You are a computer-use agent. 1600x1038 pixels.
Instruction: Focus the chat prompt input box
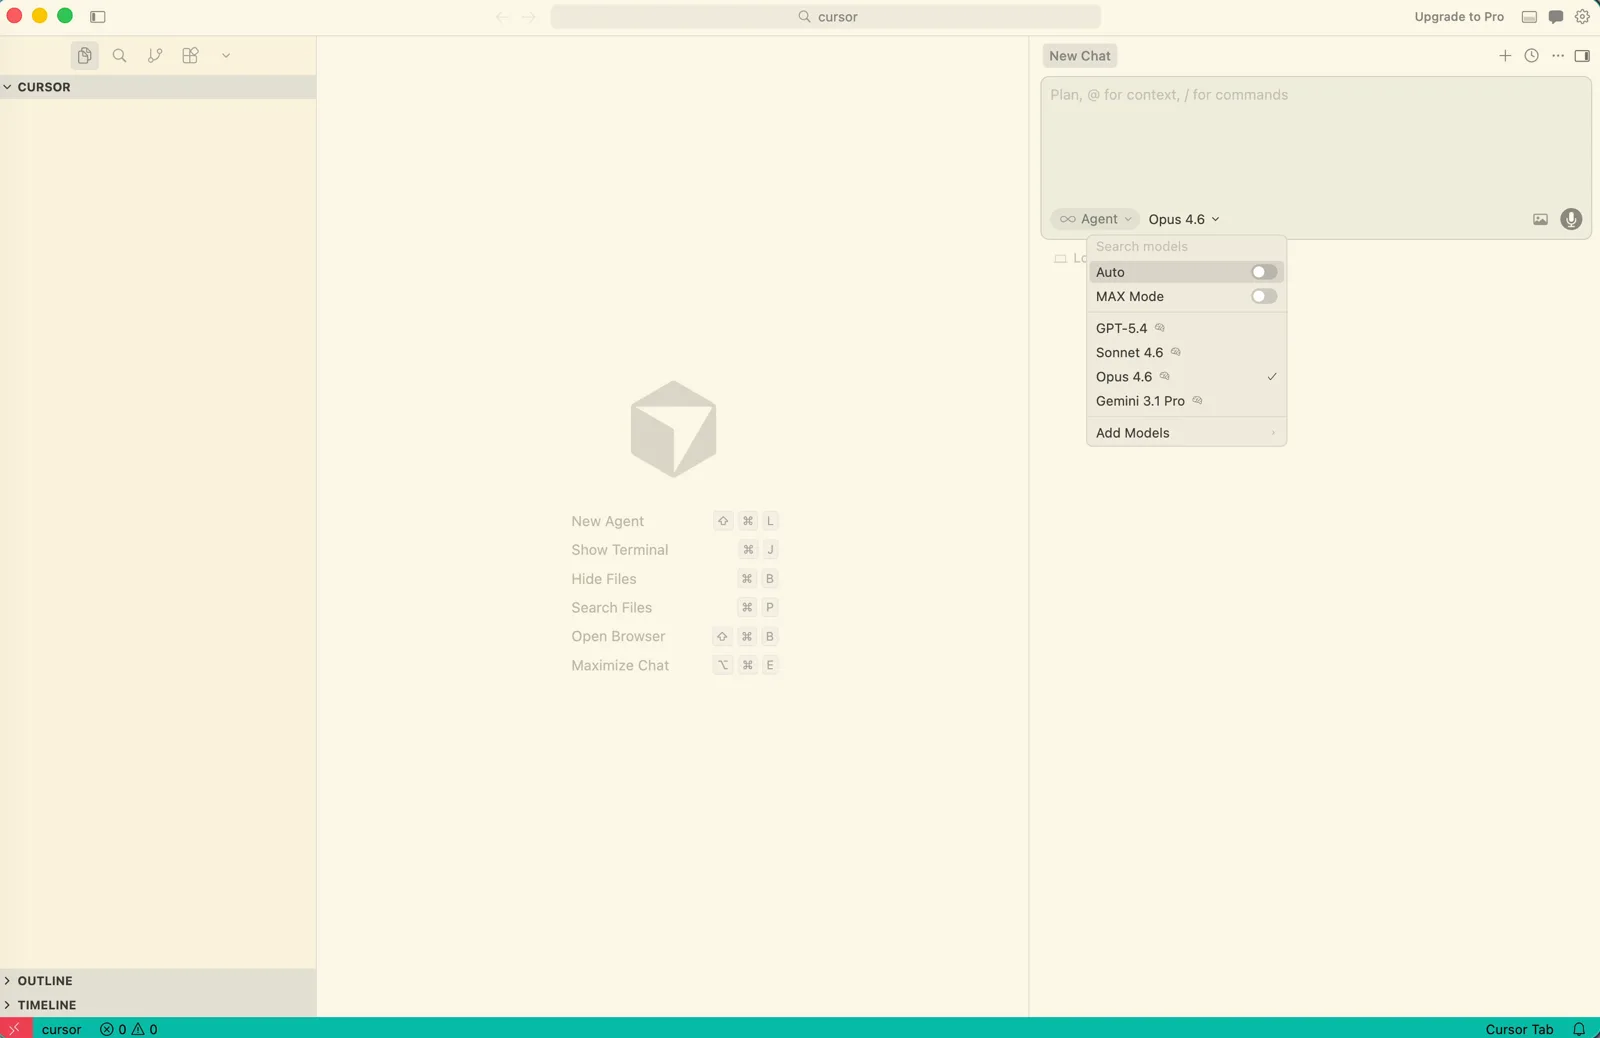click(x=1316, y=140)
